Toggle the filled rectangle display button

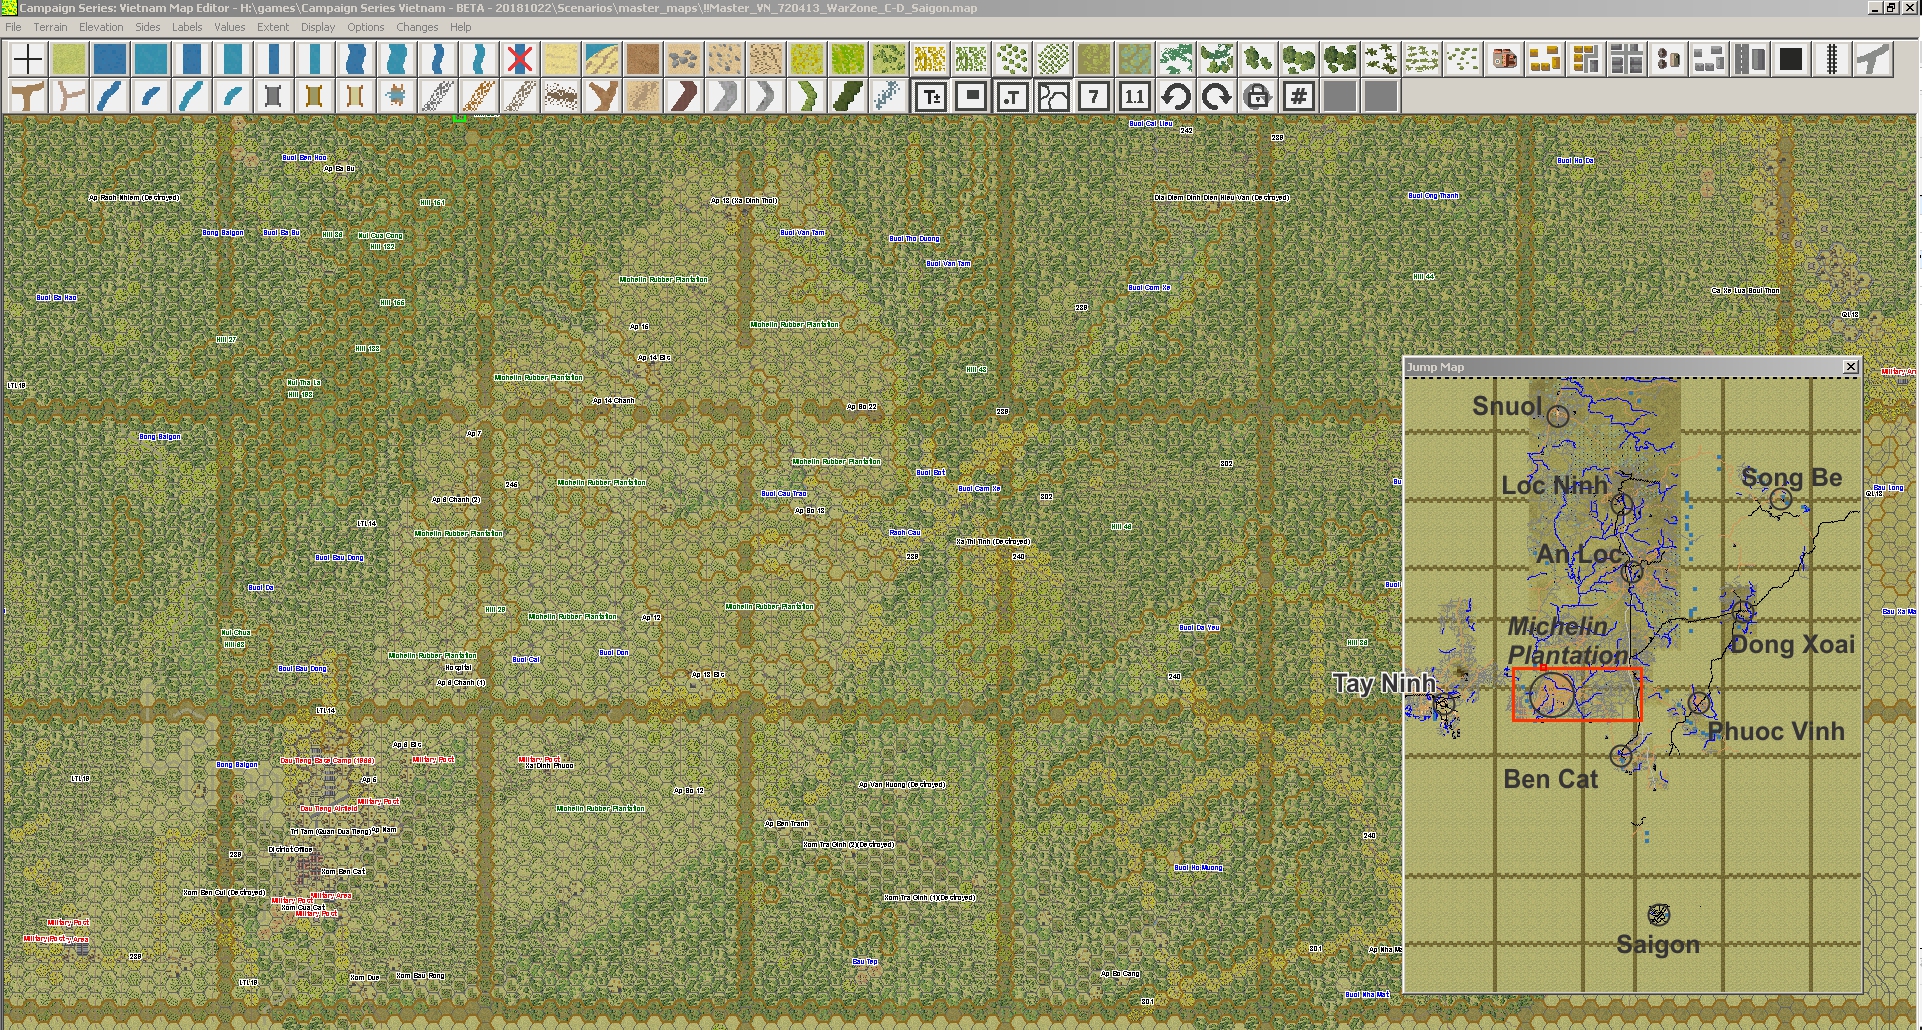971,97
